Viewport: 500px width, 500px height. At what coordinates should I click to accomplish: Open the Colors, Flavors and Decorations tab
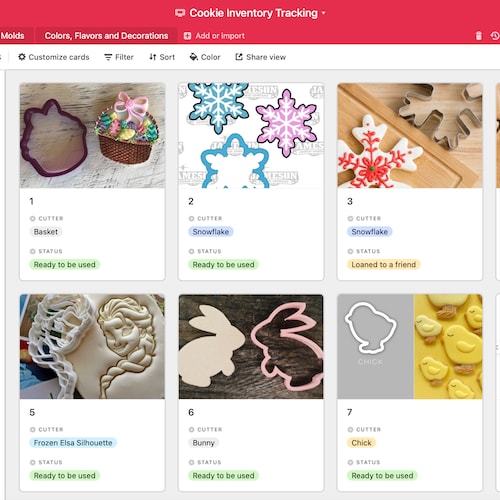click(106, 36)
